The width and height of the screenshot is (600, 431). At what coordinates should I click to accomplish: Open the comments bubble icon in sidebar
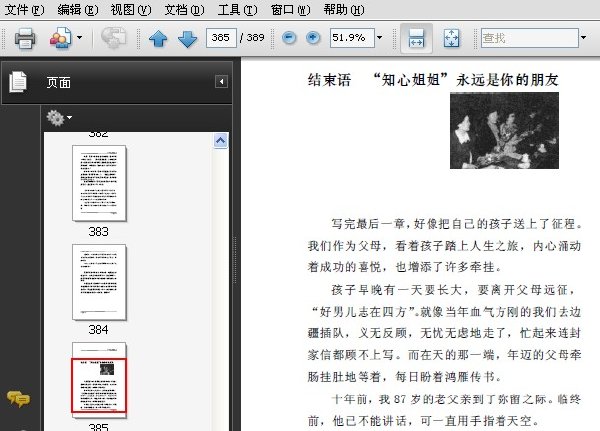18,399
